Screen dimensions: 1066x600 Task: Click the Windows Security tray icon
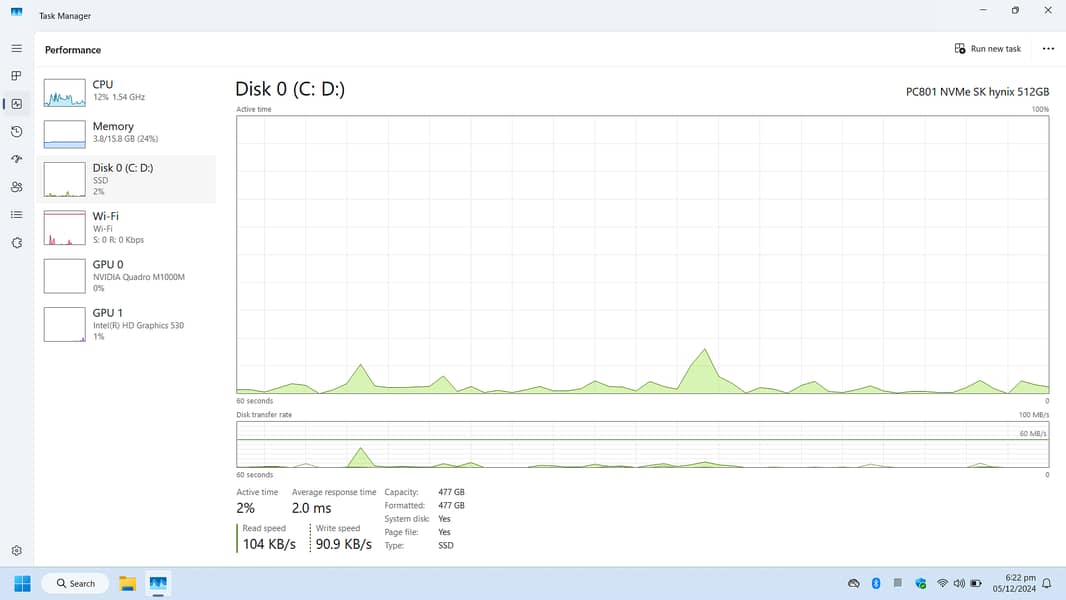921,583
